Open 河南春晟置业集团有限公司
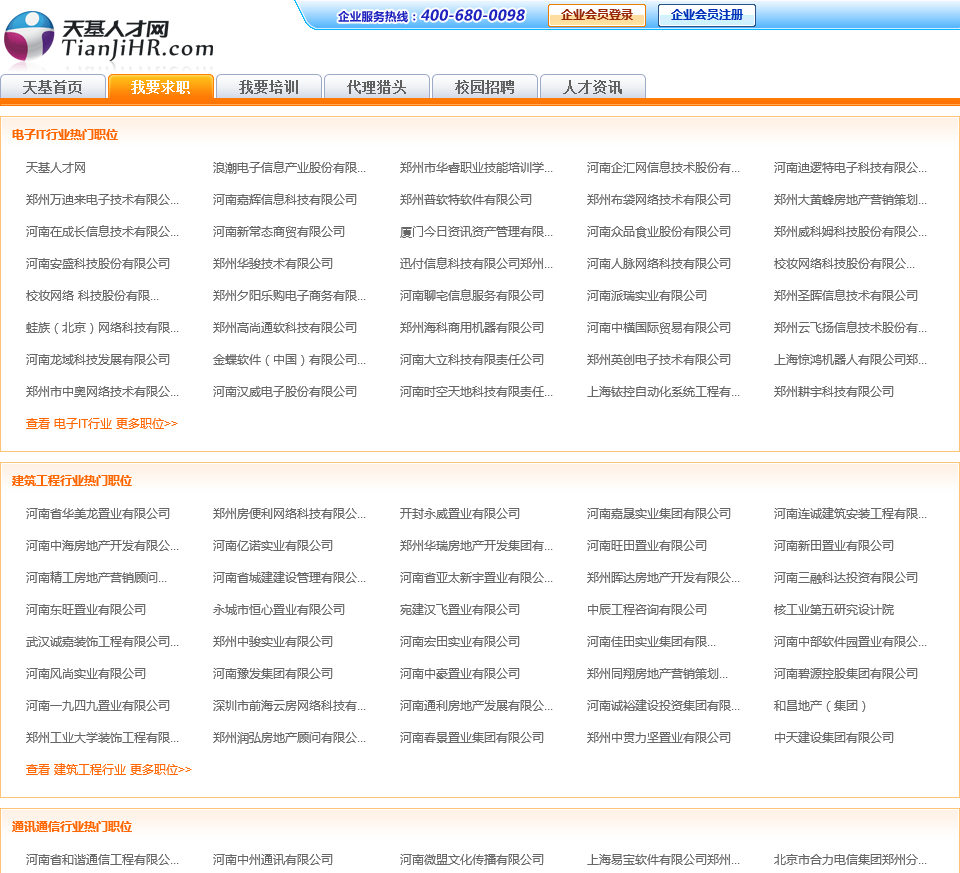 472,738
